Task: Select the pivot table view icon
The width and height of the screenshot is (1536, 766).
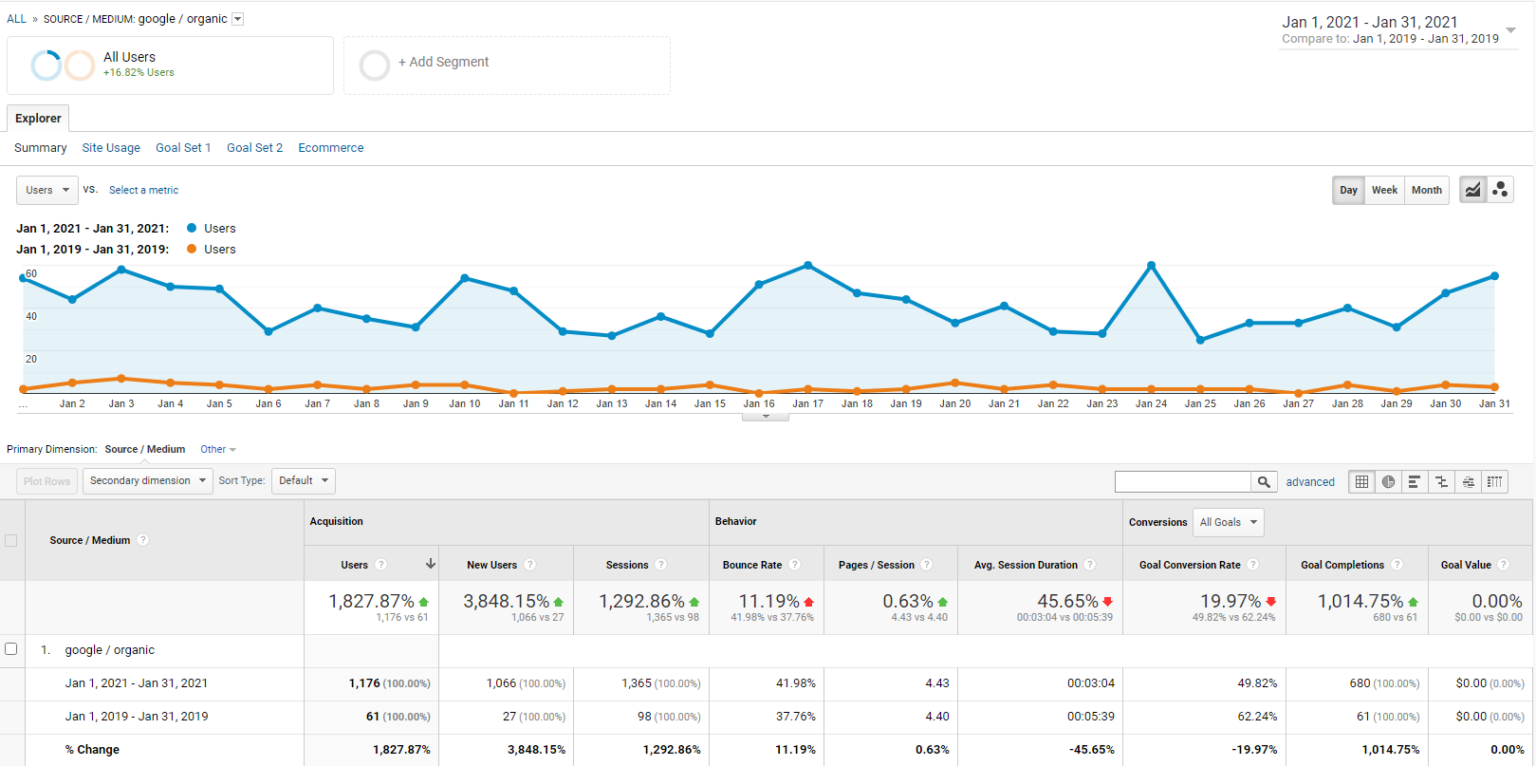Action: [1494, 482]
